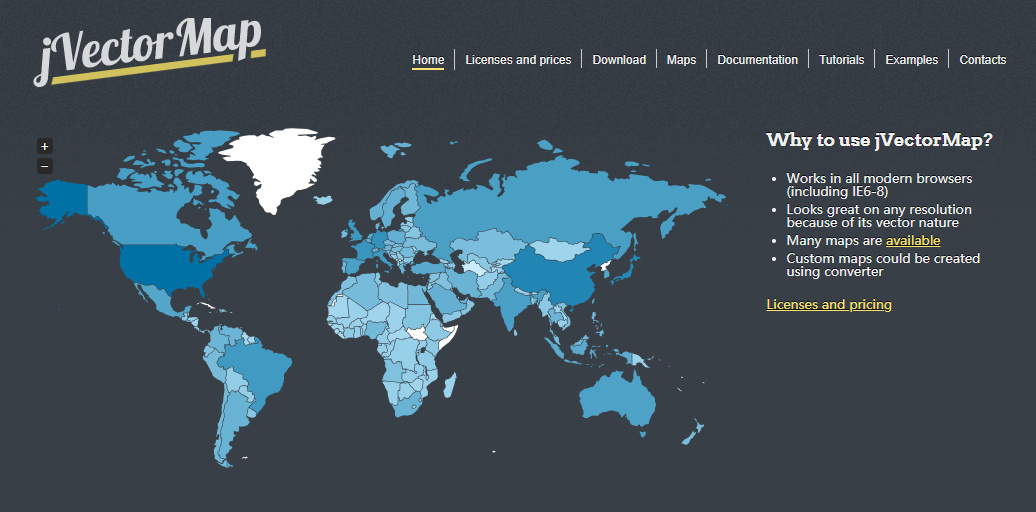Open Licenses and prices page
The width and height of the screenshot is (1036, 512).
518,59
